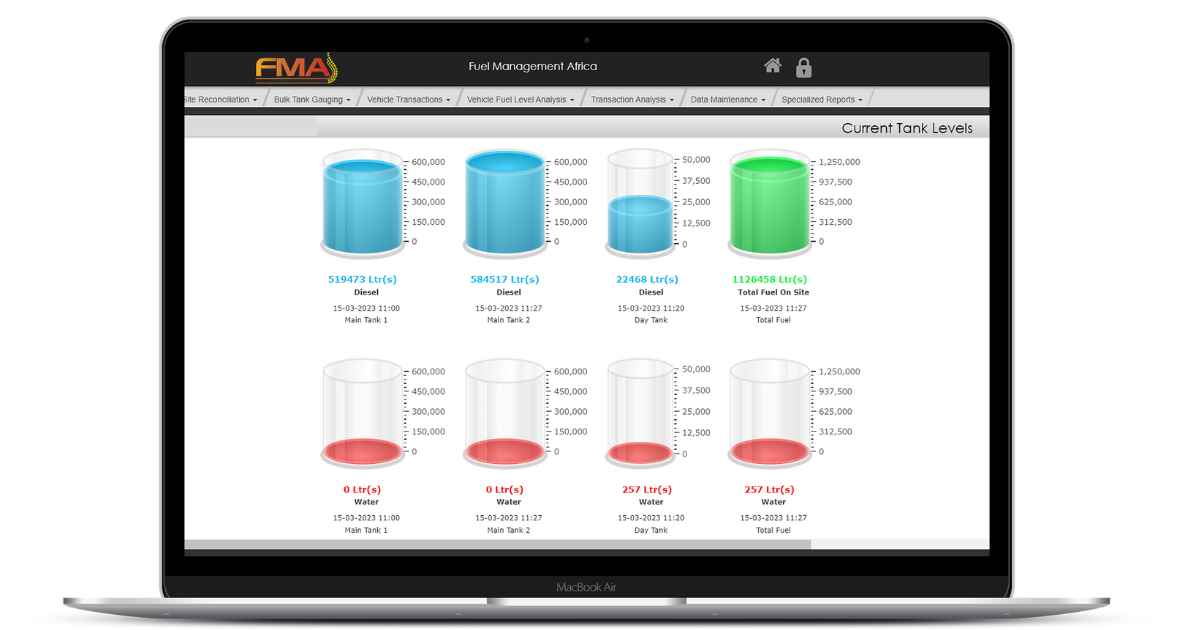Click the Current Tank Levels heading
The width and height of the screenshot is (1200, 630).
[906, 128]
